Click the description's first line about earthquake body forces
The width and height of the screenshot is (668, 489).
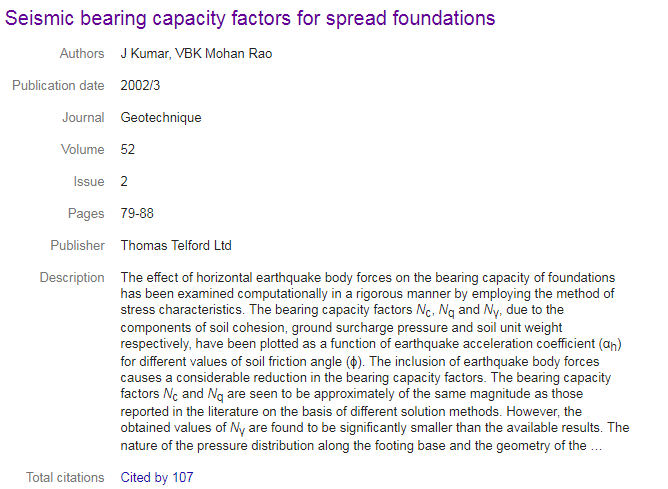[x=368, y=278]
